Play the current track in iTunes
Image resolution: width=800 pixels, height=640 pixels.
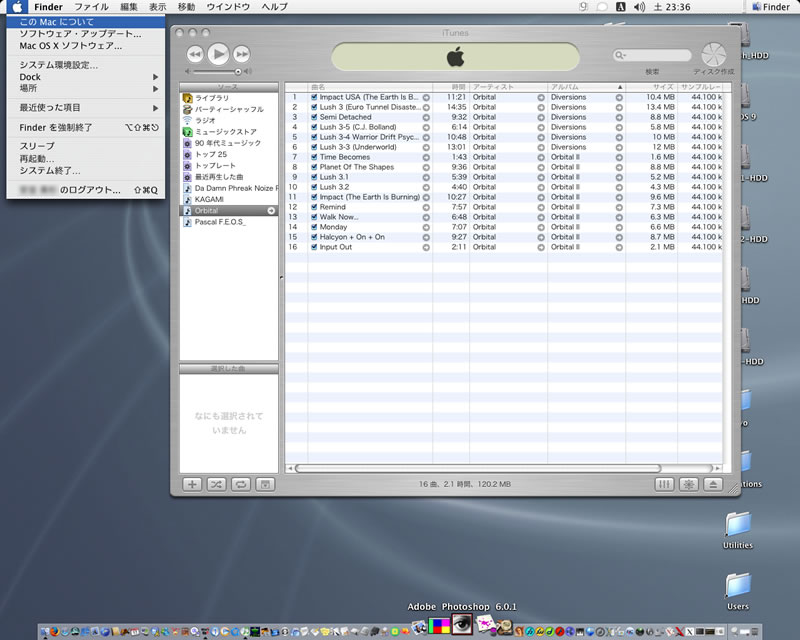tap(218, 54)
